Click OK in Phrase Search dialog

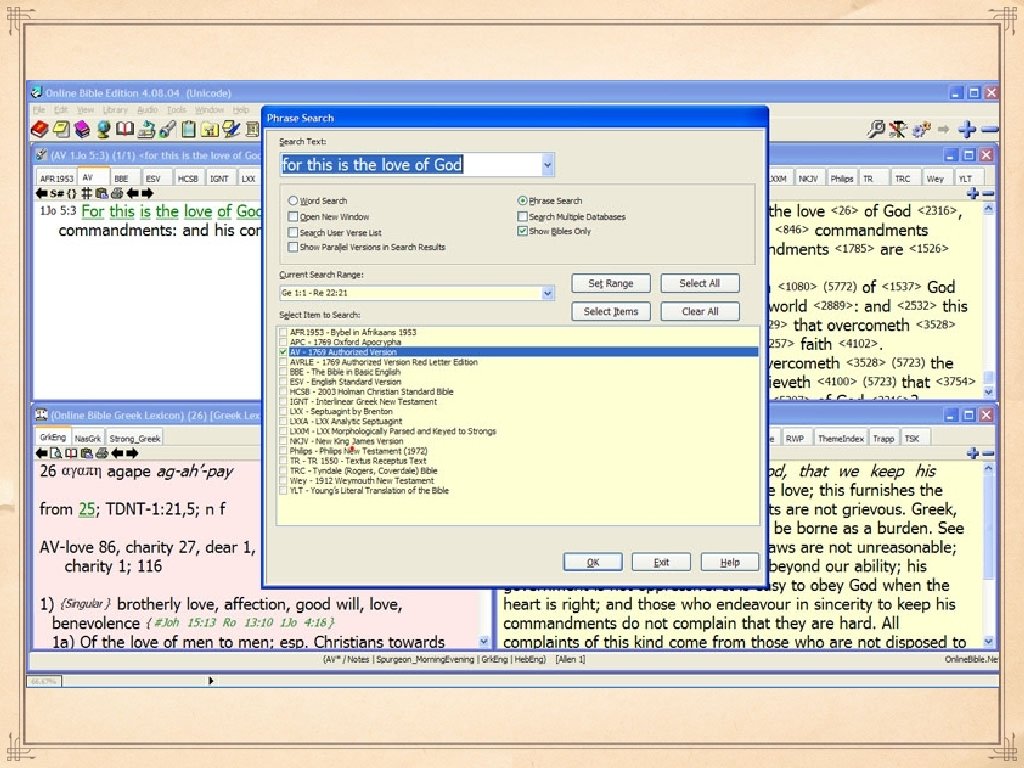click(593, 562)
